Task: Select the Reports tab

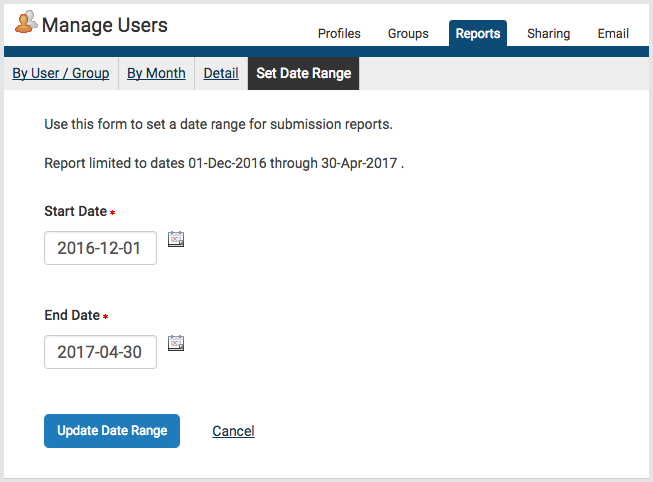Action: pos(478,33)
